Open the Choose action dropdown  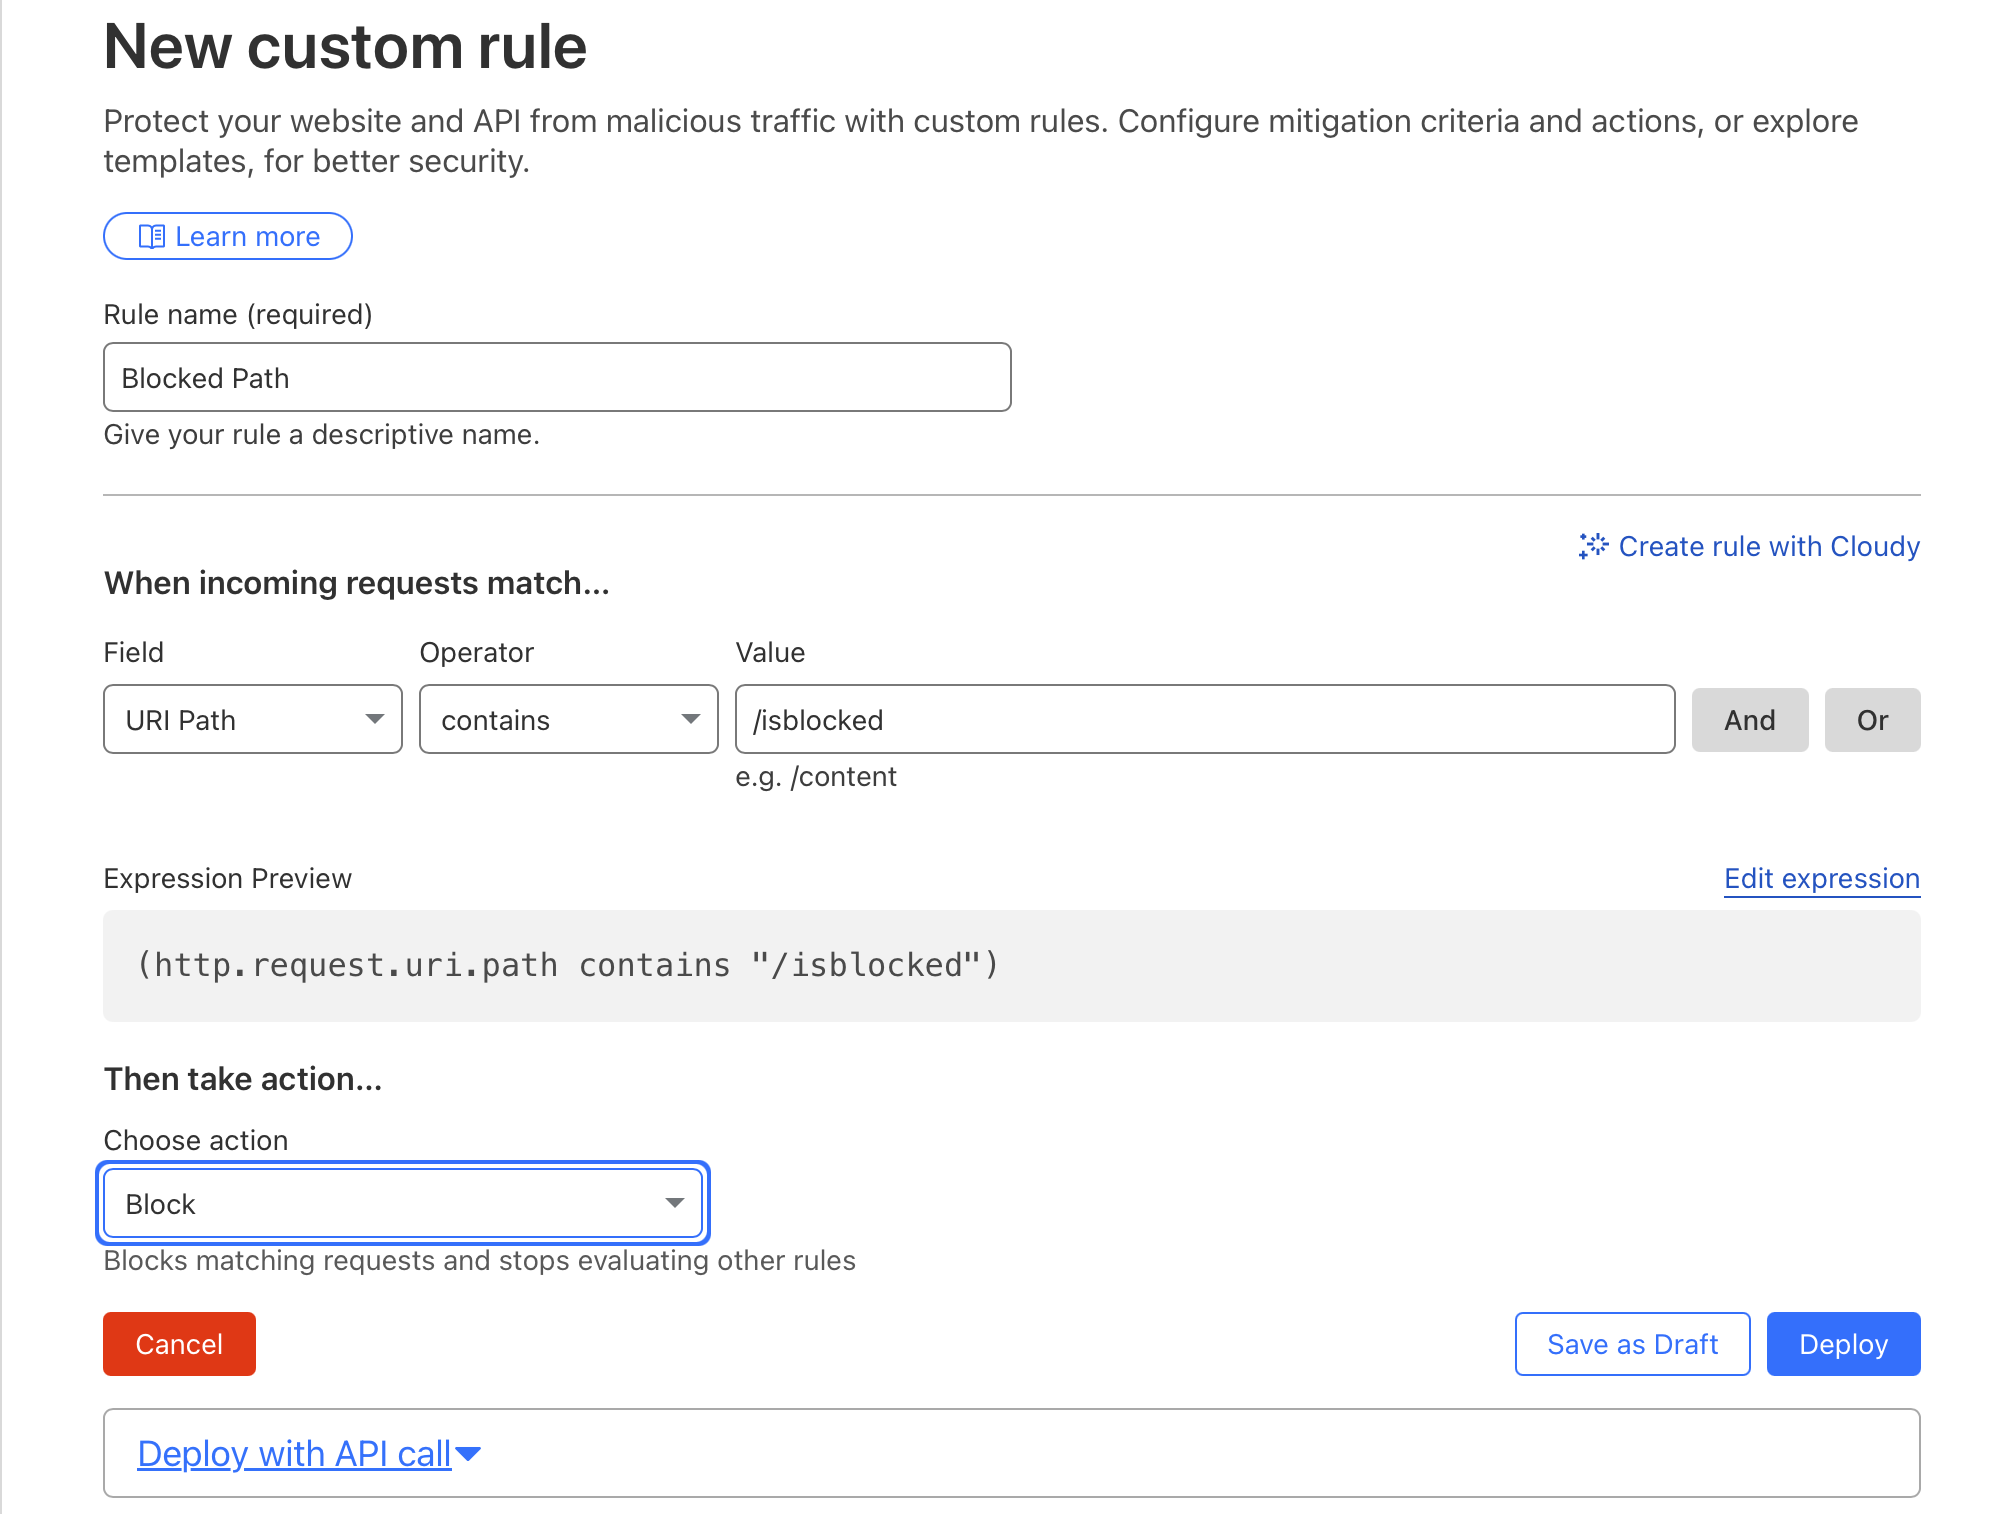coord(403,1203)
